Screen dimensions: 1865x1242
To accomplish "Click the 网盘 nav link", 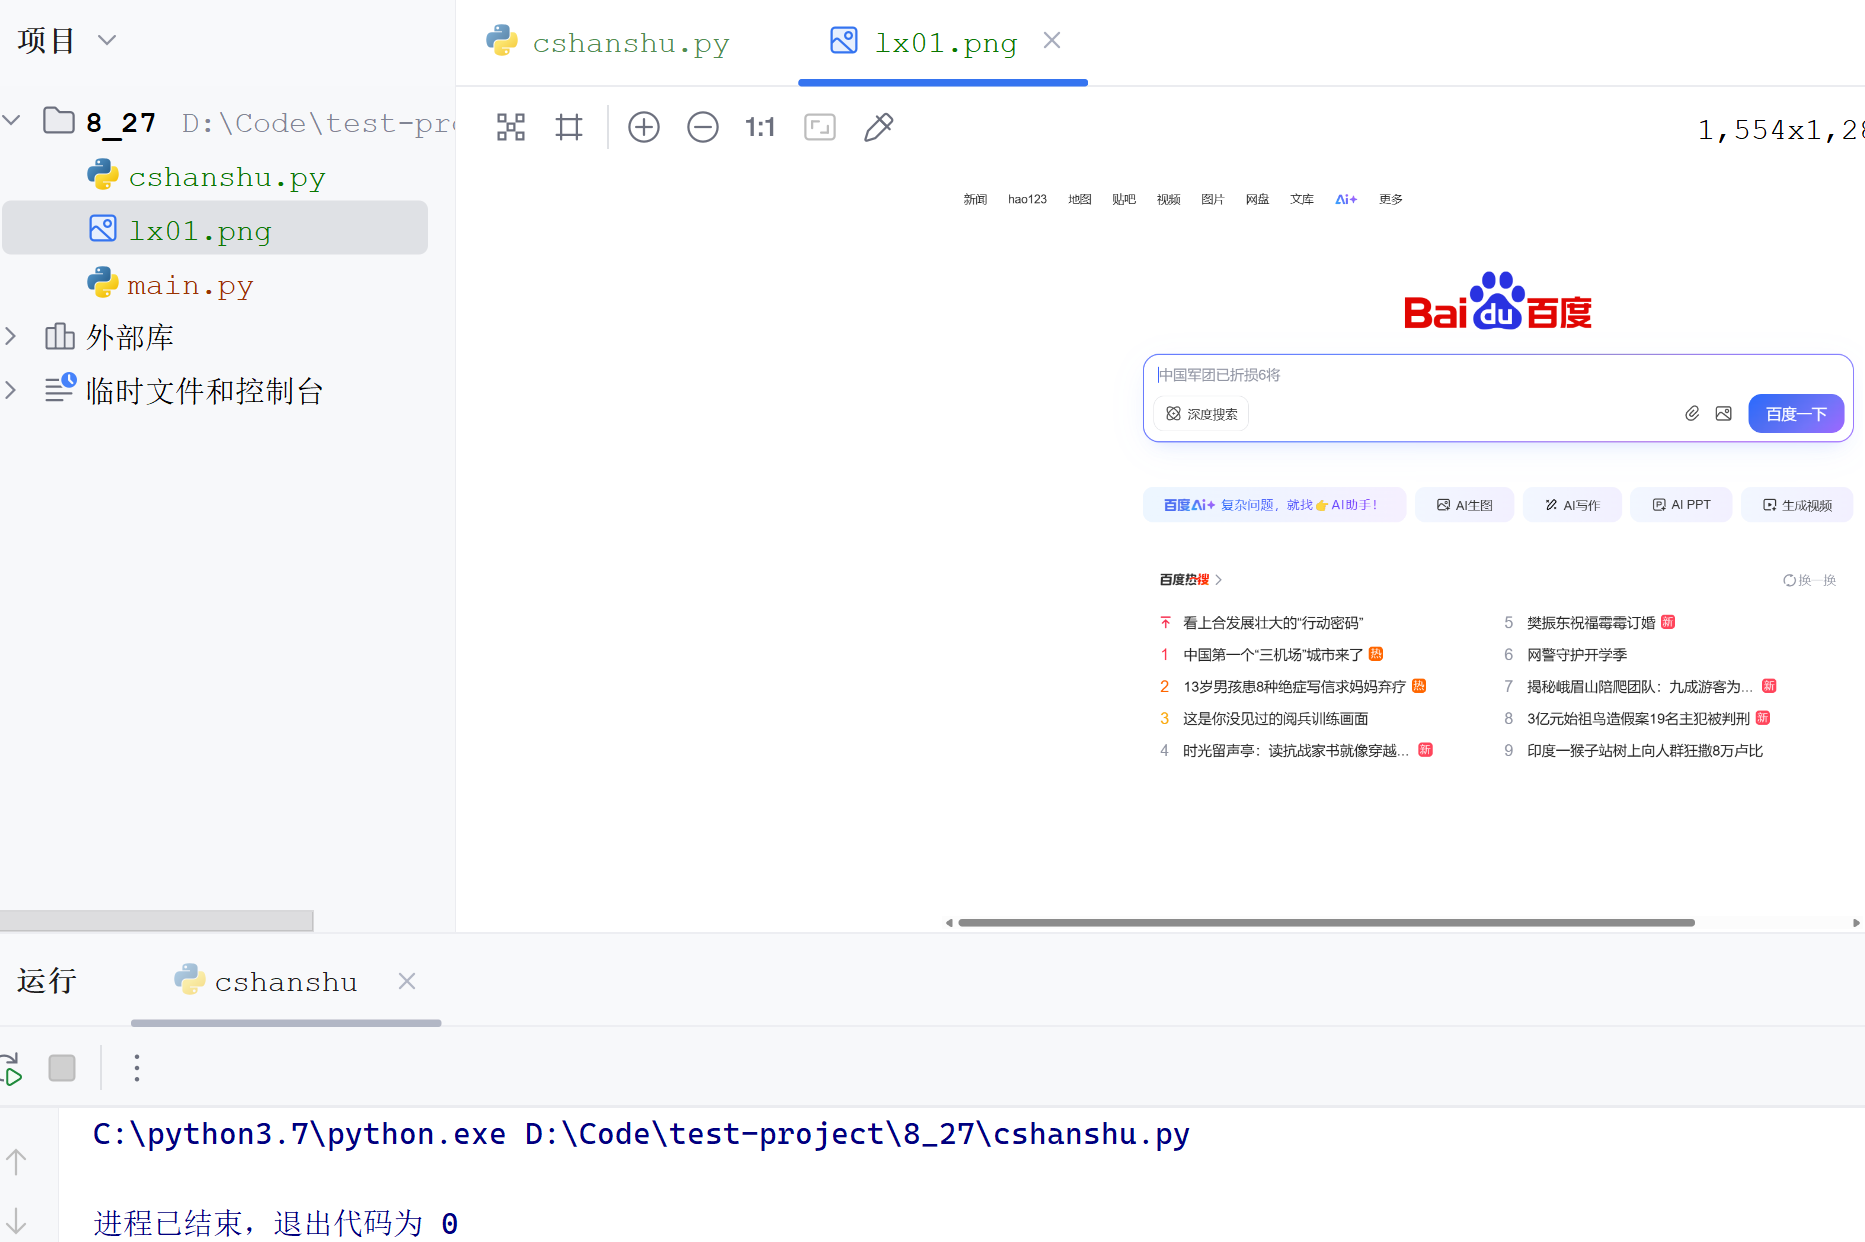I will click(1257, 199).
